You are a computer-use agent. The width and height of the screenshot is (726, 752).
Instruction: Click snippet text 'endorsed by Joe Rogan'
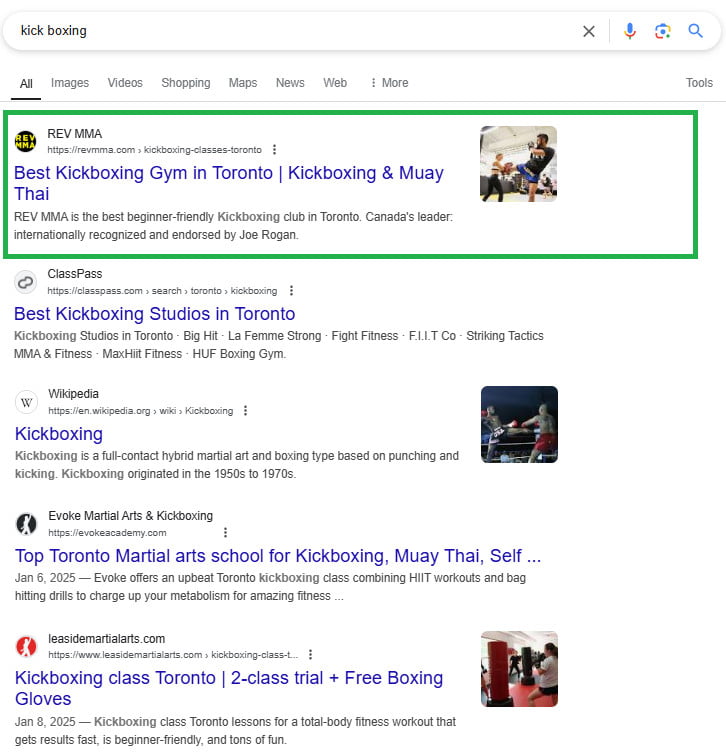click(234, 235)
